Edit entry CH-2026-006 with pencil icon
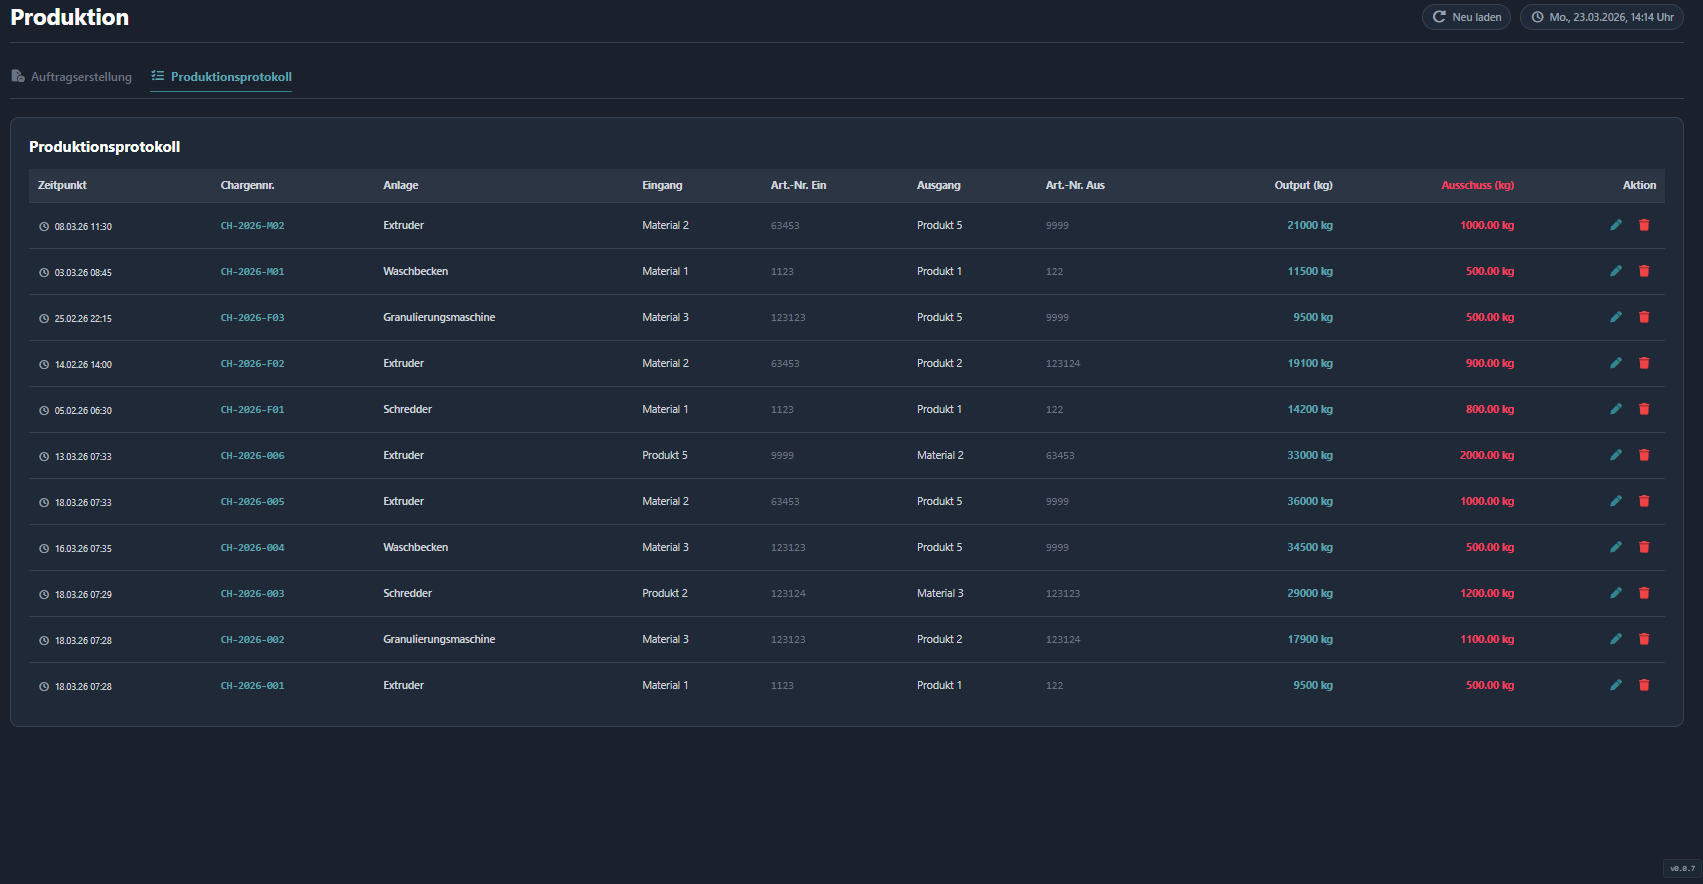 pos(1615,455)
